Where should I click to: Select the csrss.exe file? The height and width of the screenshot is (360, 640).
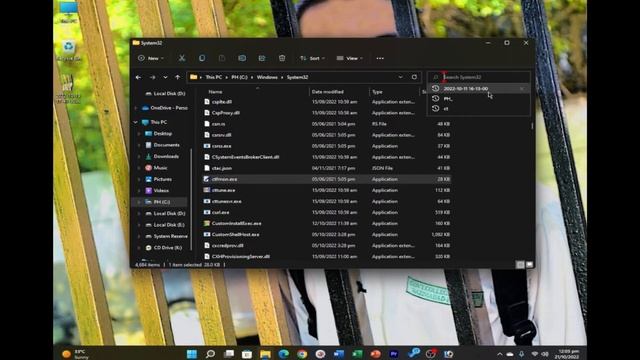coord(221,146)
